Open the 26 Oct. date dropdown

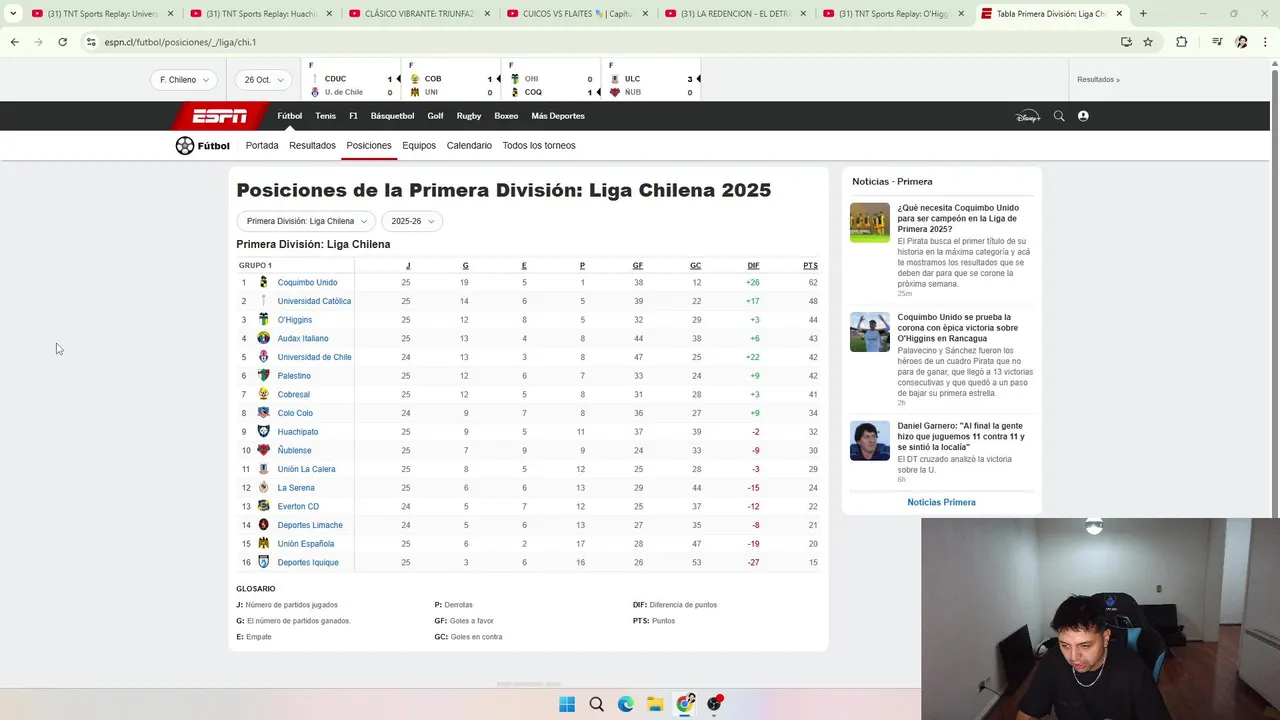(263, 80)
